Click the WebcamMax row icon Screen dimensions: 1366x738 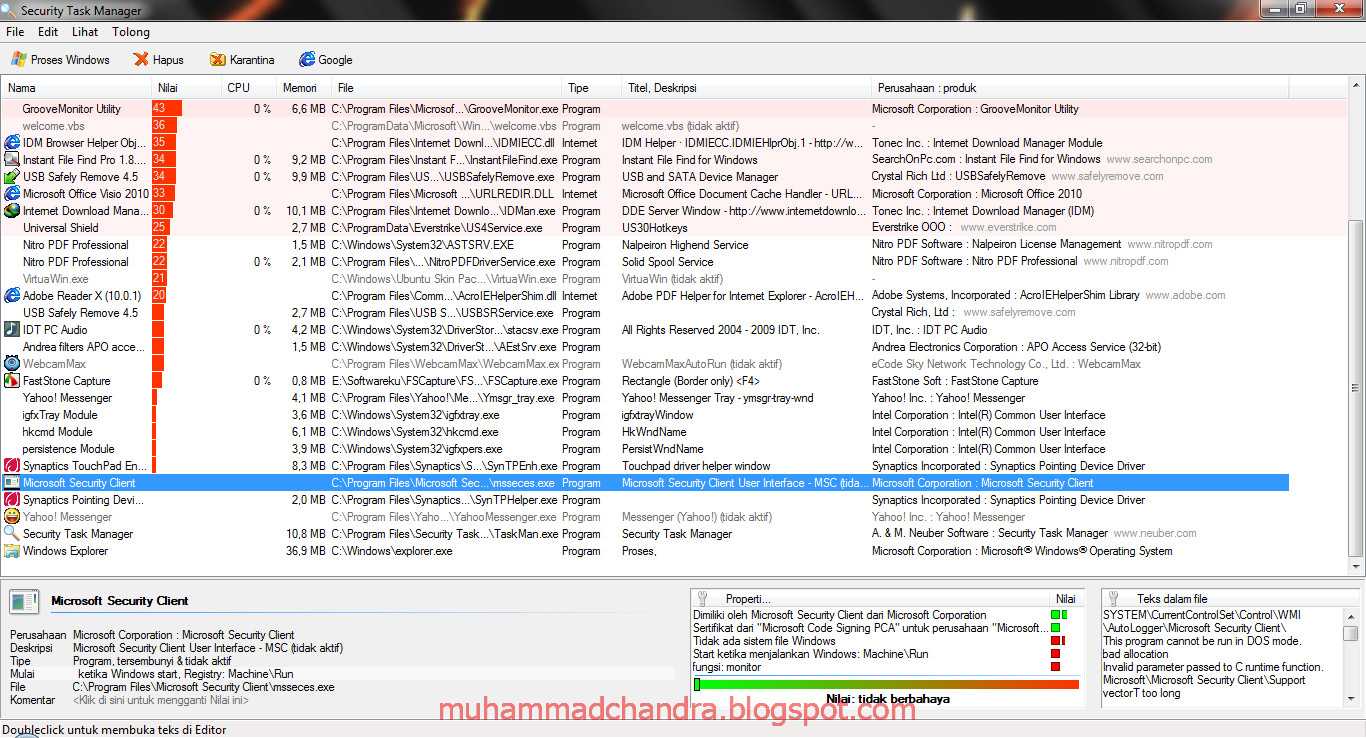pos(12,364)
